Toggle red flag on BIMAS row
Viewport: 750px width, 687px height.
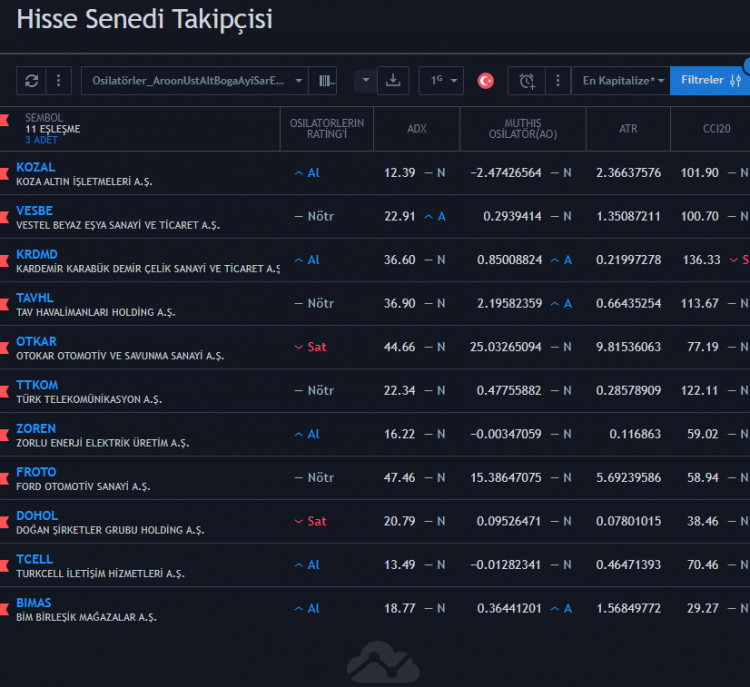click(5, 609)
